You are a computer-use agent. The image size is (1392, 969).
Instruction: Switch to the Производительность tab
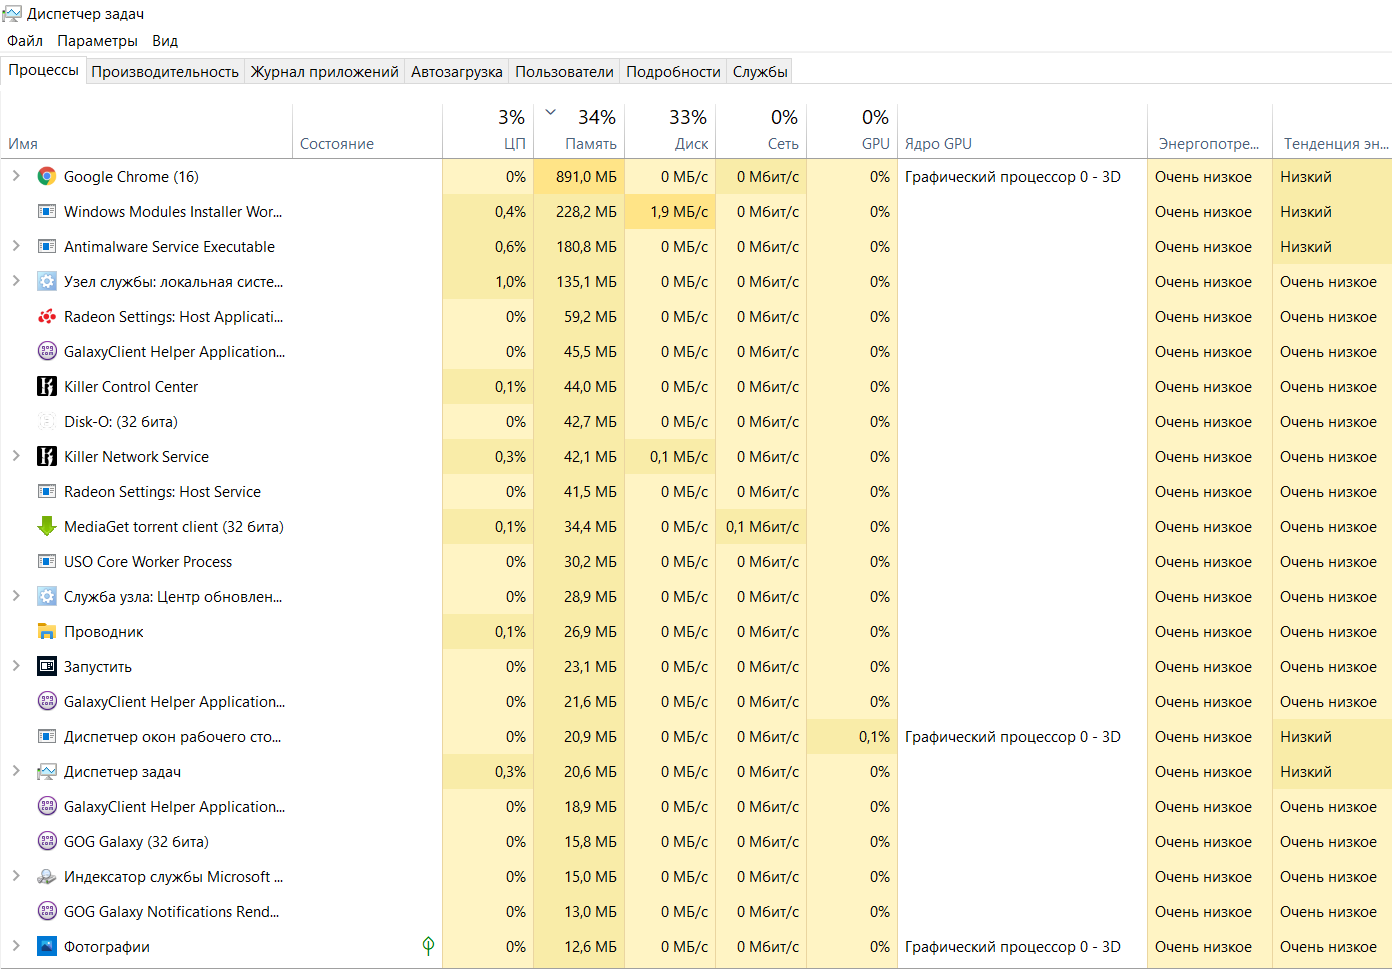tap(165, 72)
